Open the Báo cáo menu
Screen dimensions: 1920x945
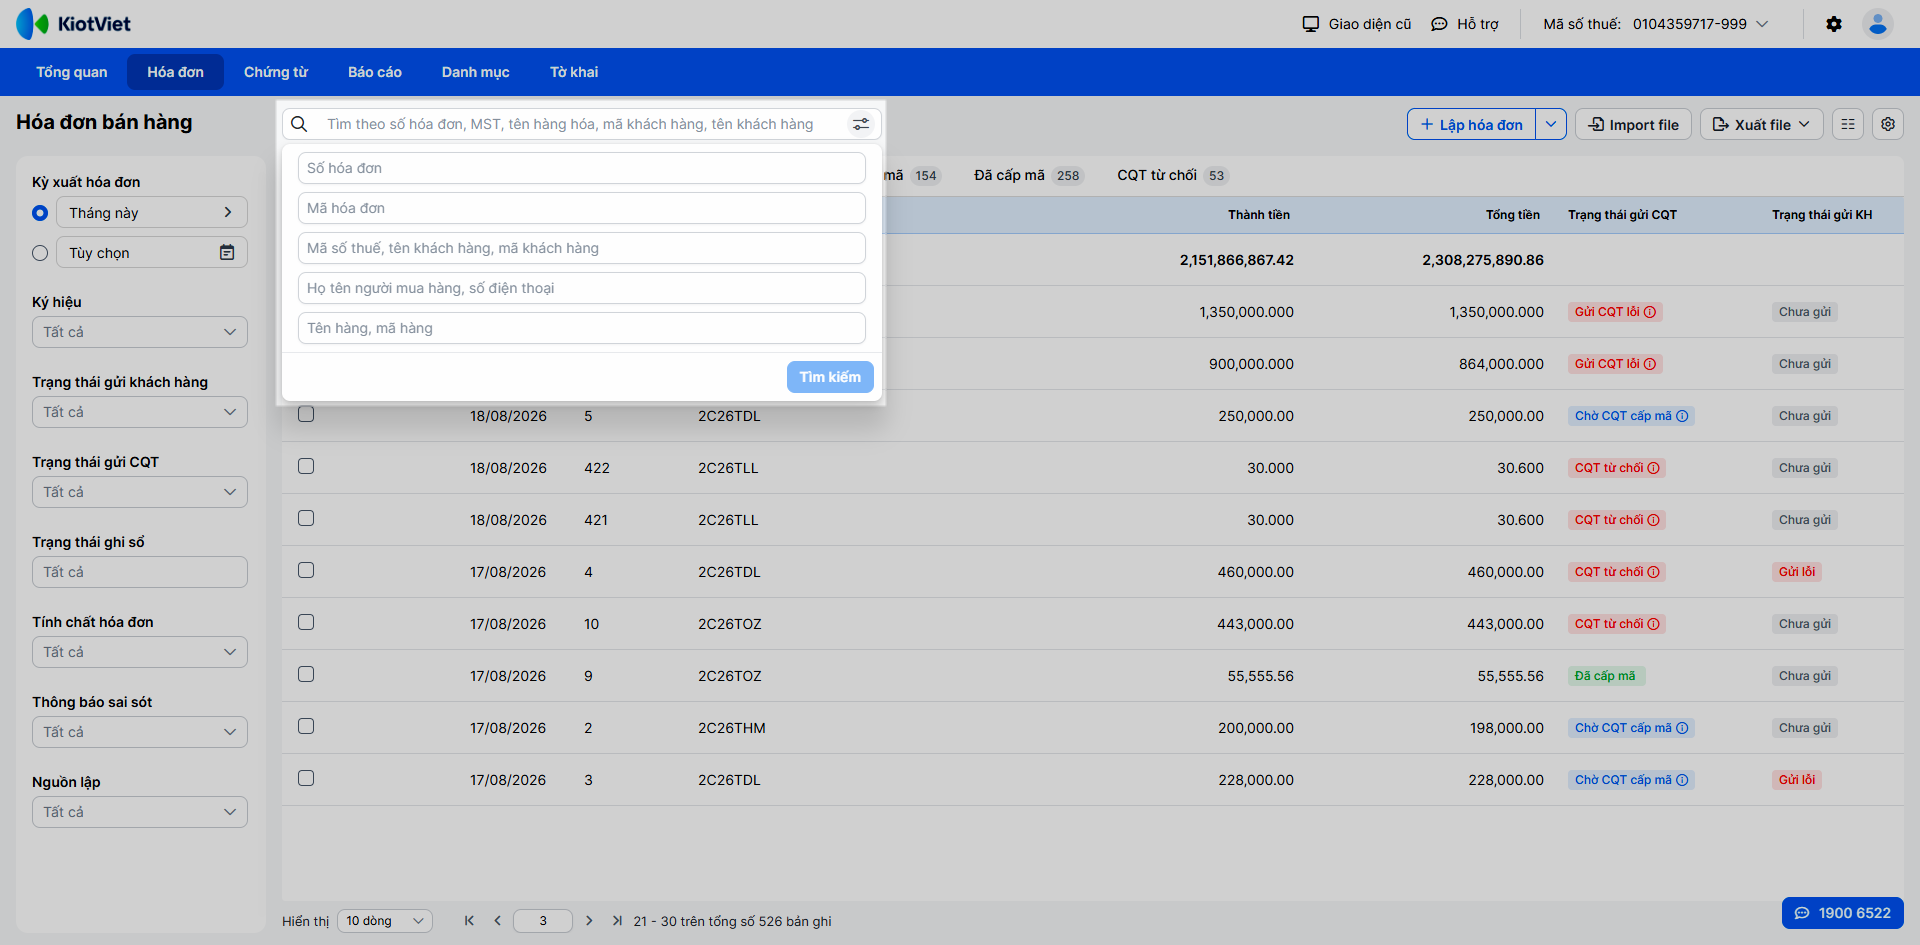tap(375, 72)
